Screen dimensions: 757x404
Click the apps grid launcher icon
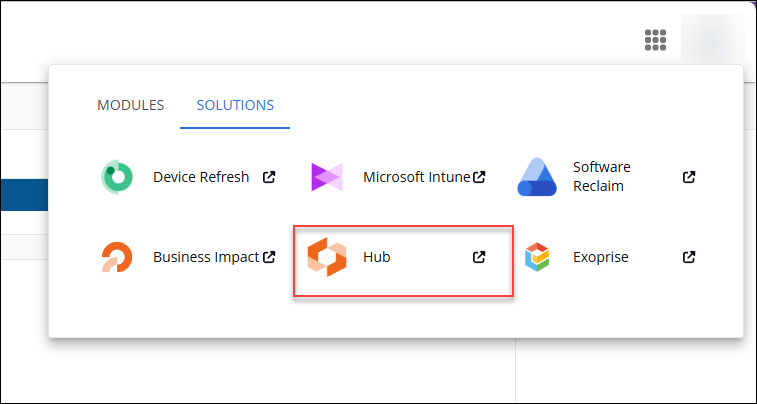[x=655, y=40]
